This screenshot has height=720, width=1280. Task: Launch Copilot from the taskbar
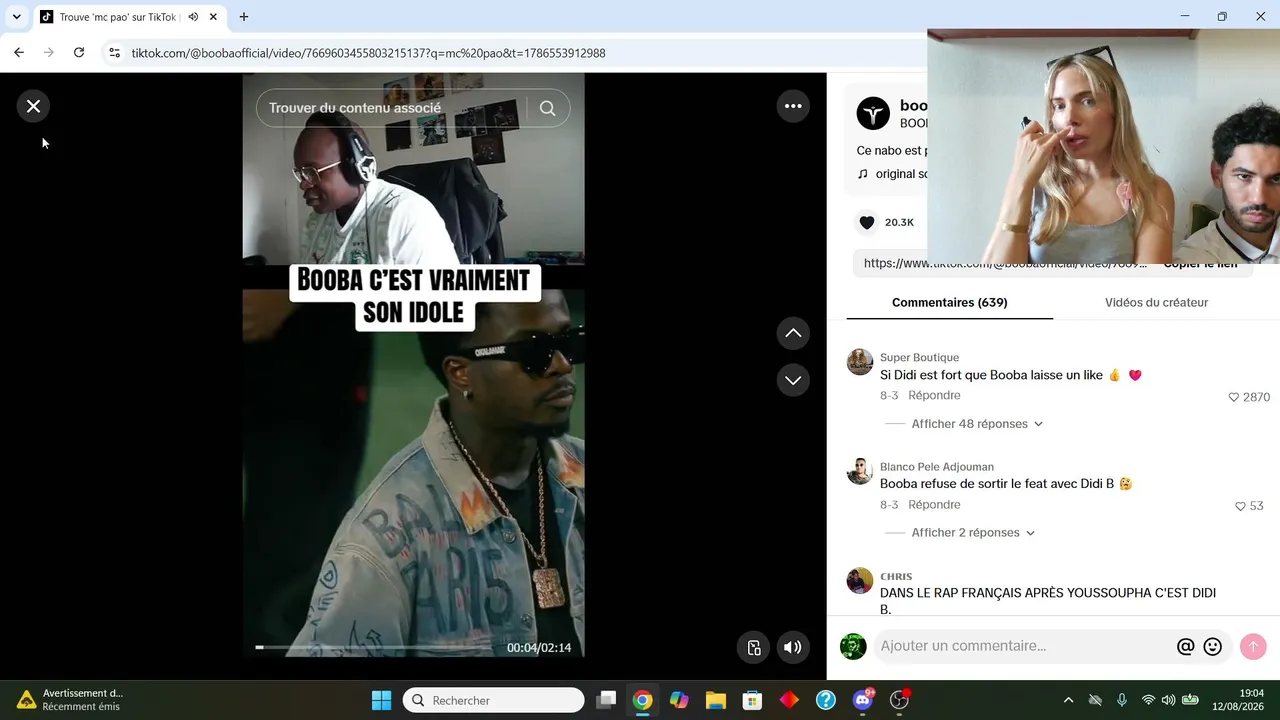(679, 700)
